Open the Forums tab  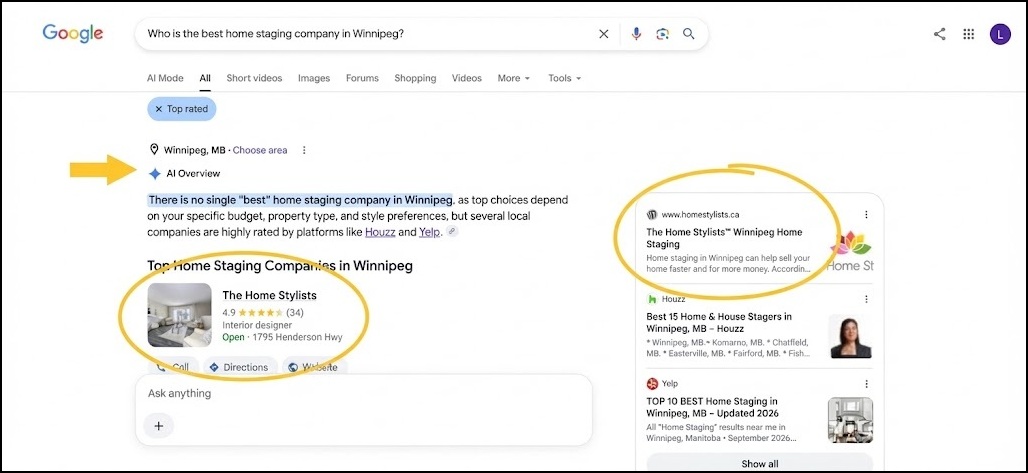coord(363,78)
